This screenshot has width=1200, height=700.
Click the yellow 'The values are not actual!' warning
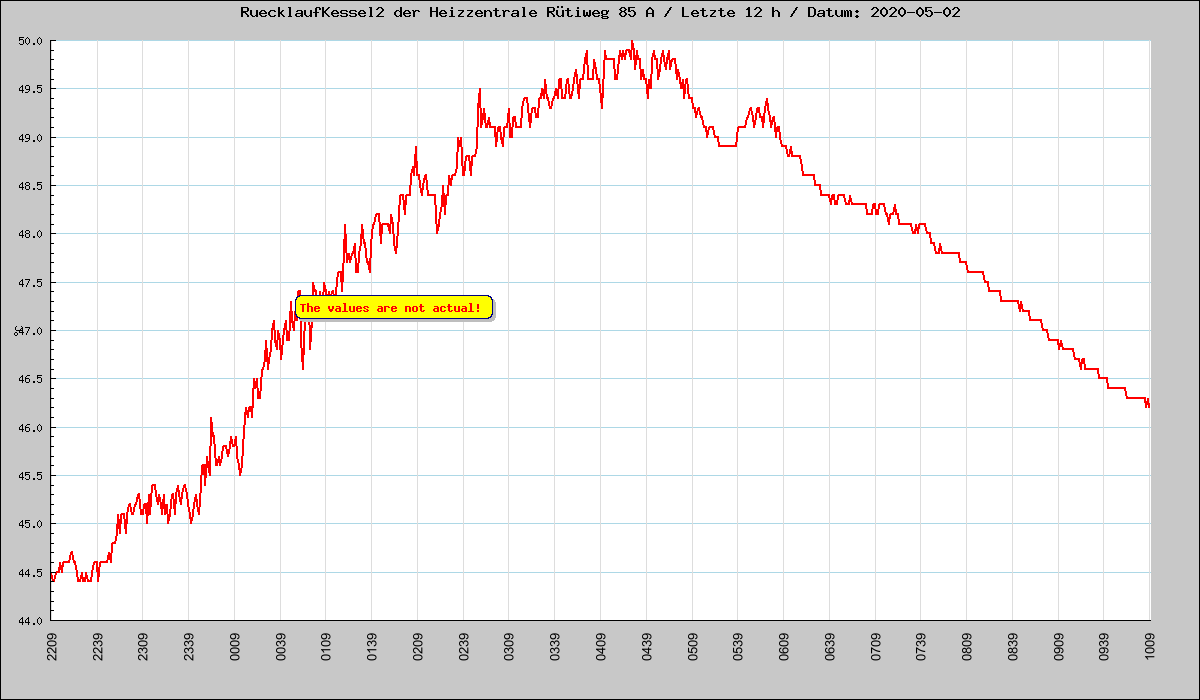click(x=393, y=308)
